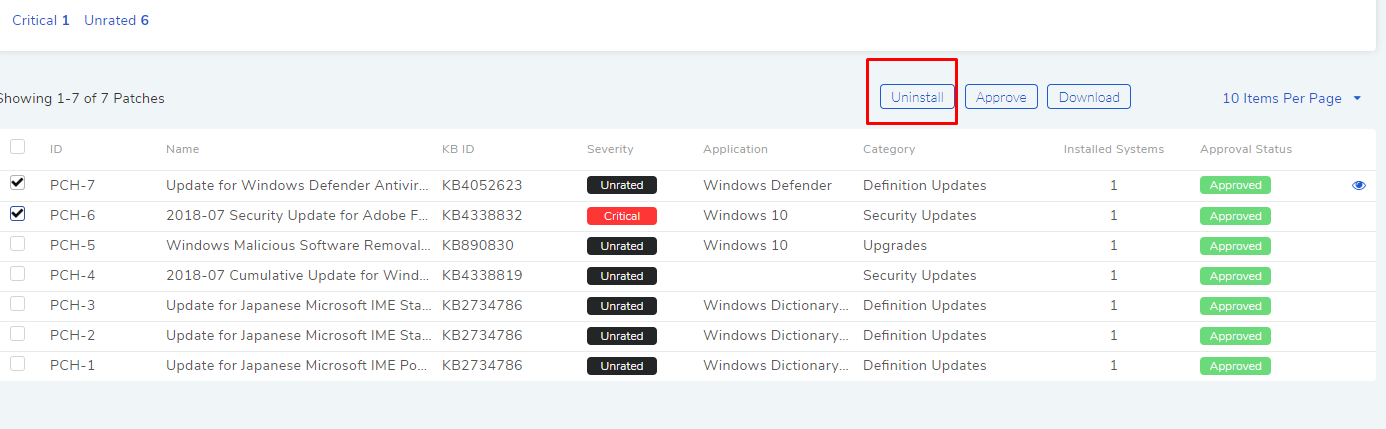
Task: Click the Unrated severity badge for PCH-7
Action: pos(622,186)
